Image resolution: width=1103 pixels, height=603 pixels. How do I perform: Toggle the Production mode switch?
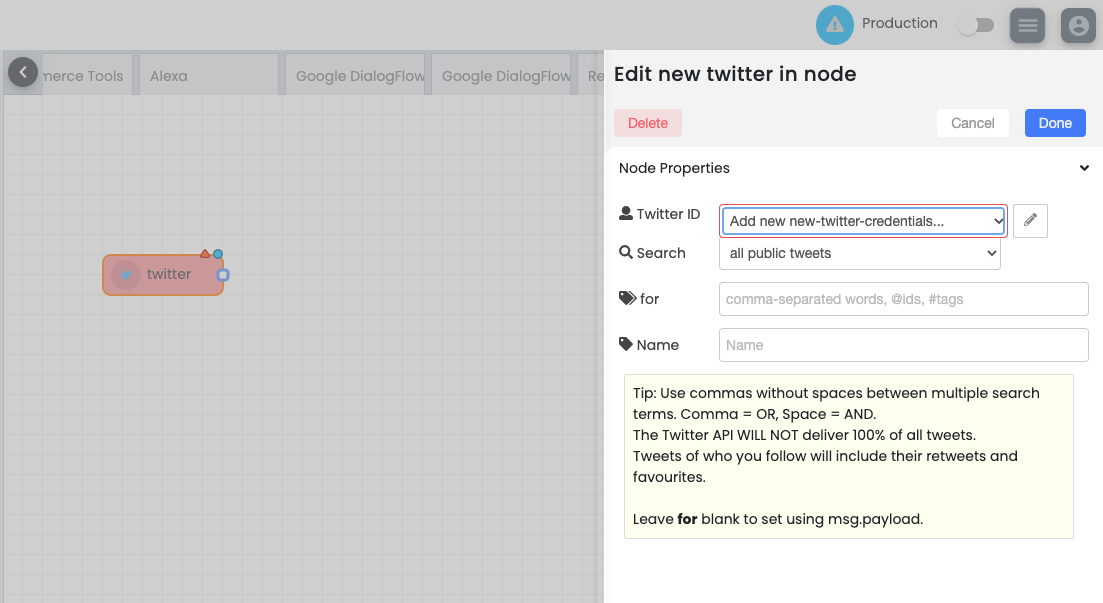click(x=976, y=25)
